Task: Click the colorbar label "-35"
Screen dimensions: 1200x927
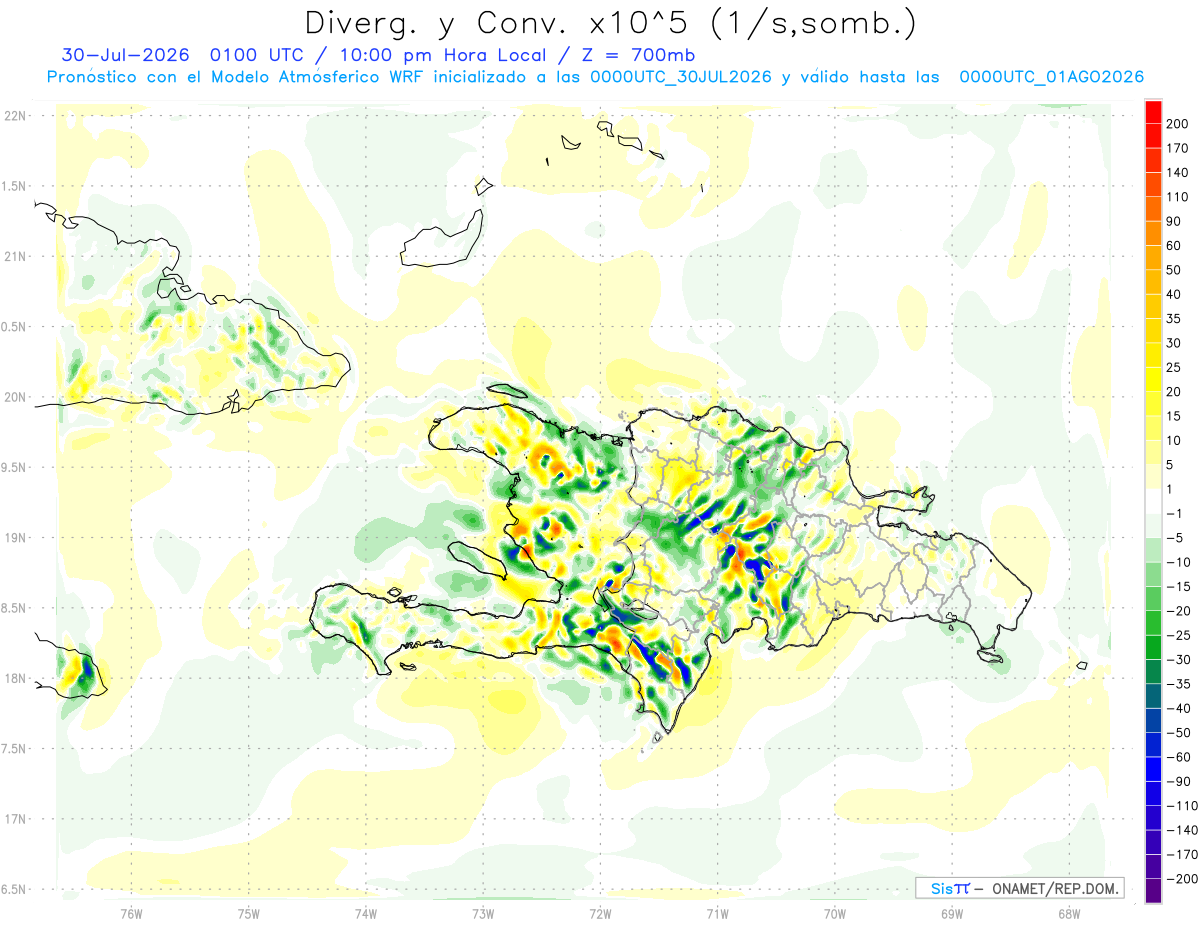Action: click(1181, 684)
